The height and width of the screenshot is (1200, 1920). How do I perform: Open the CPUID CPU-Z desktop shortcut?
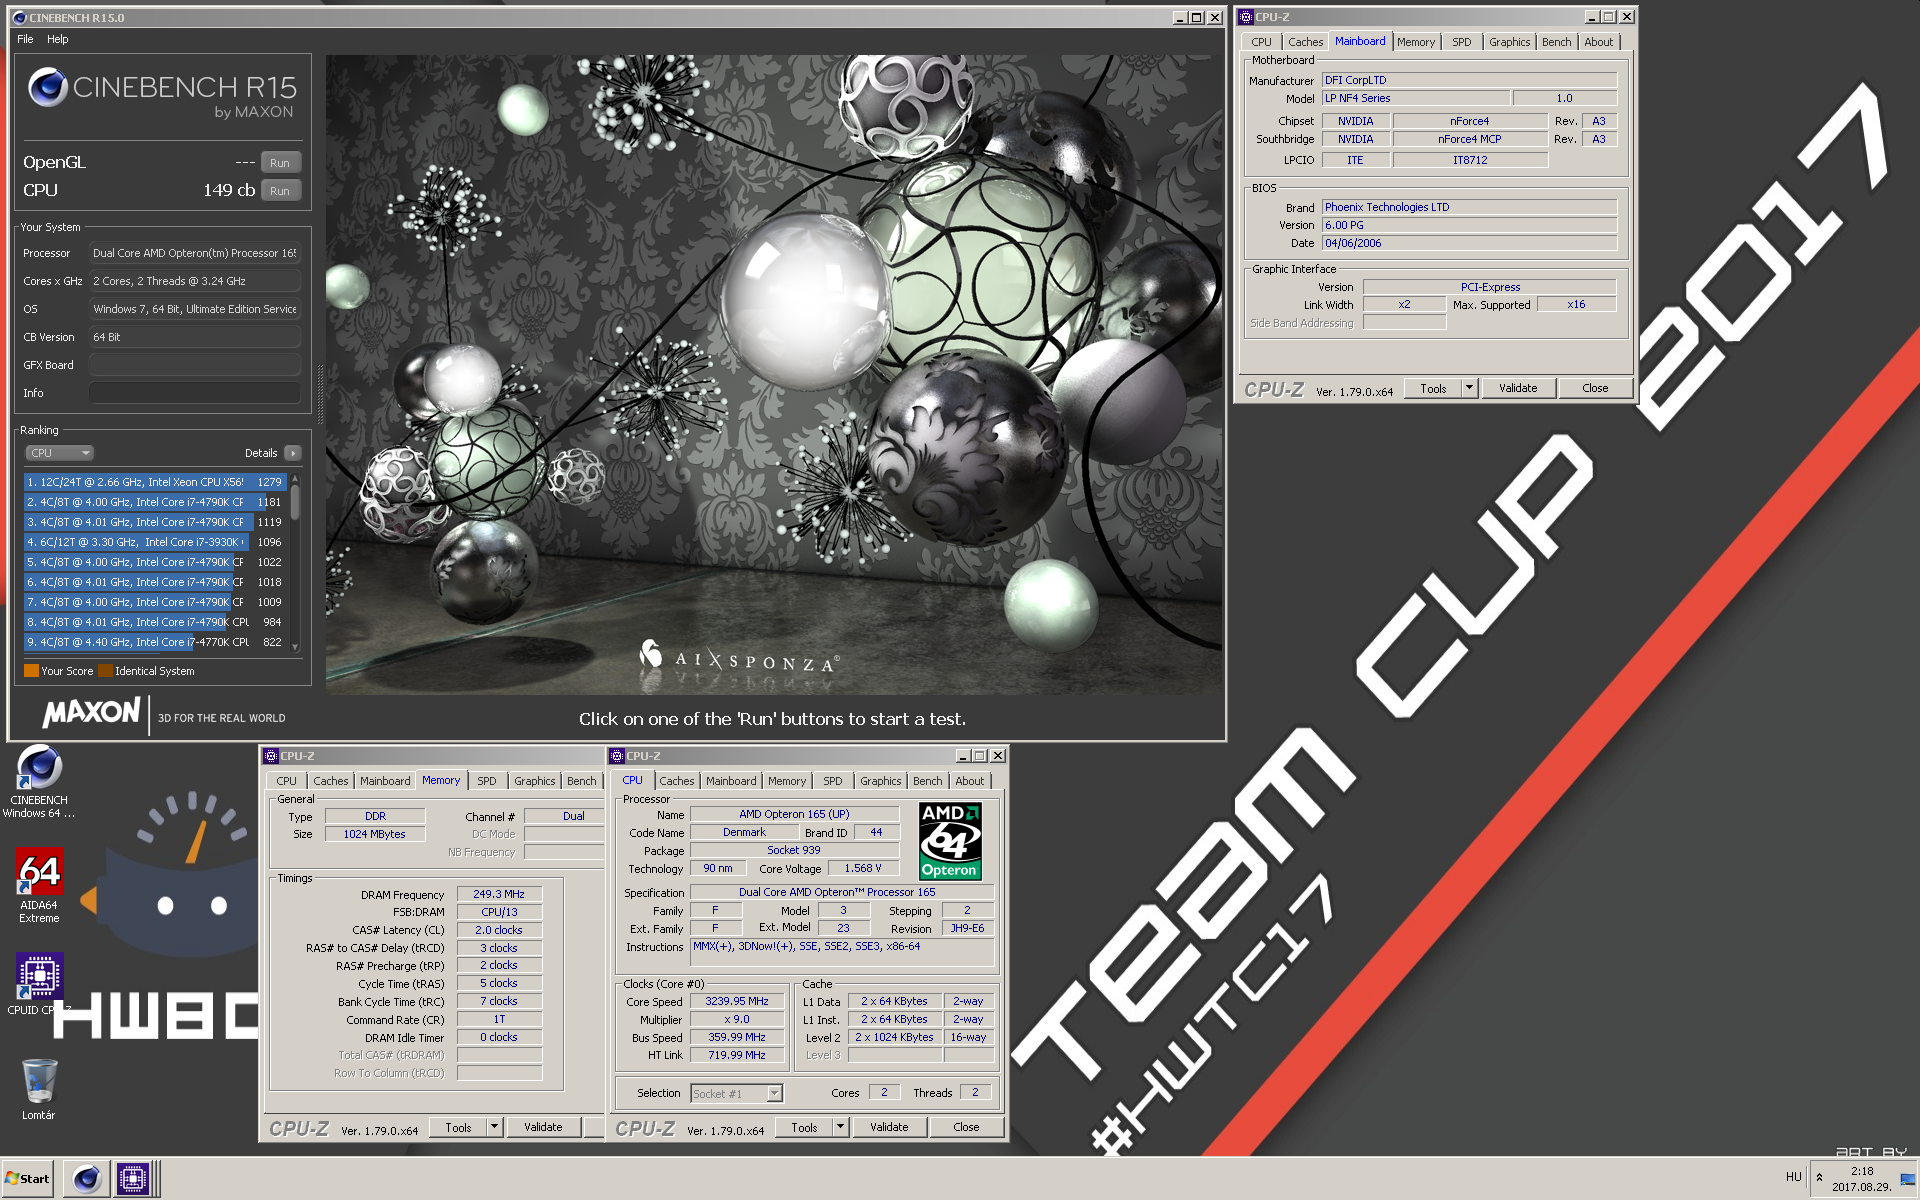(39, 984)
